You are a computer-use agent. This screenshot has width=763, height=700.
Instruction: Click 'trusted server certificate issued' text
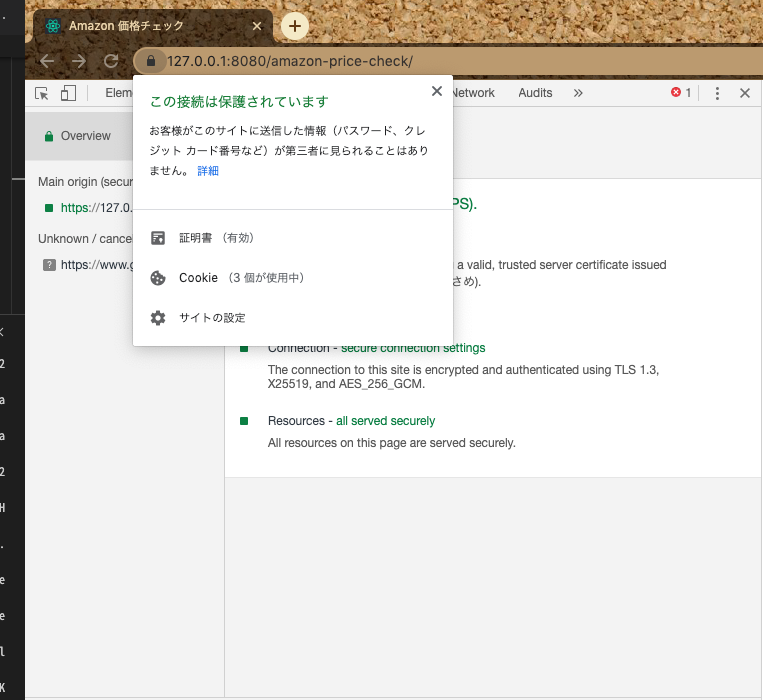point(582,265)
